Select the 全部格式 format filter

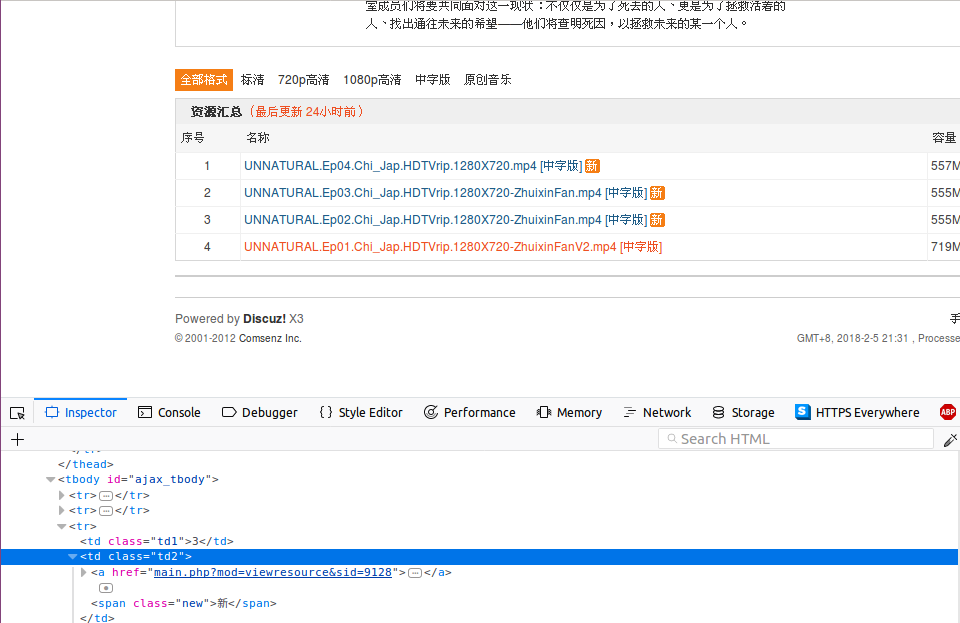point(204,80)
